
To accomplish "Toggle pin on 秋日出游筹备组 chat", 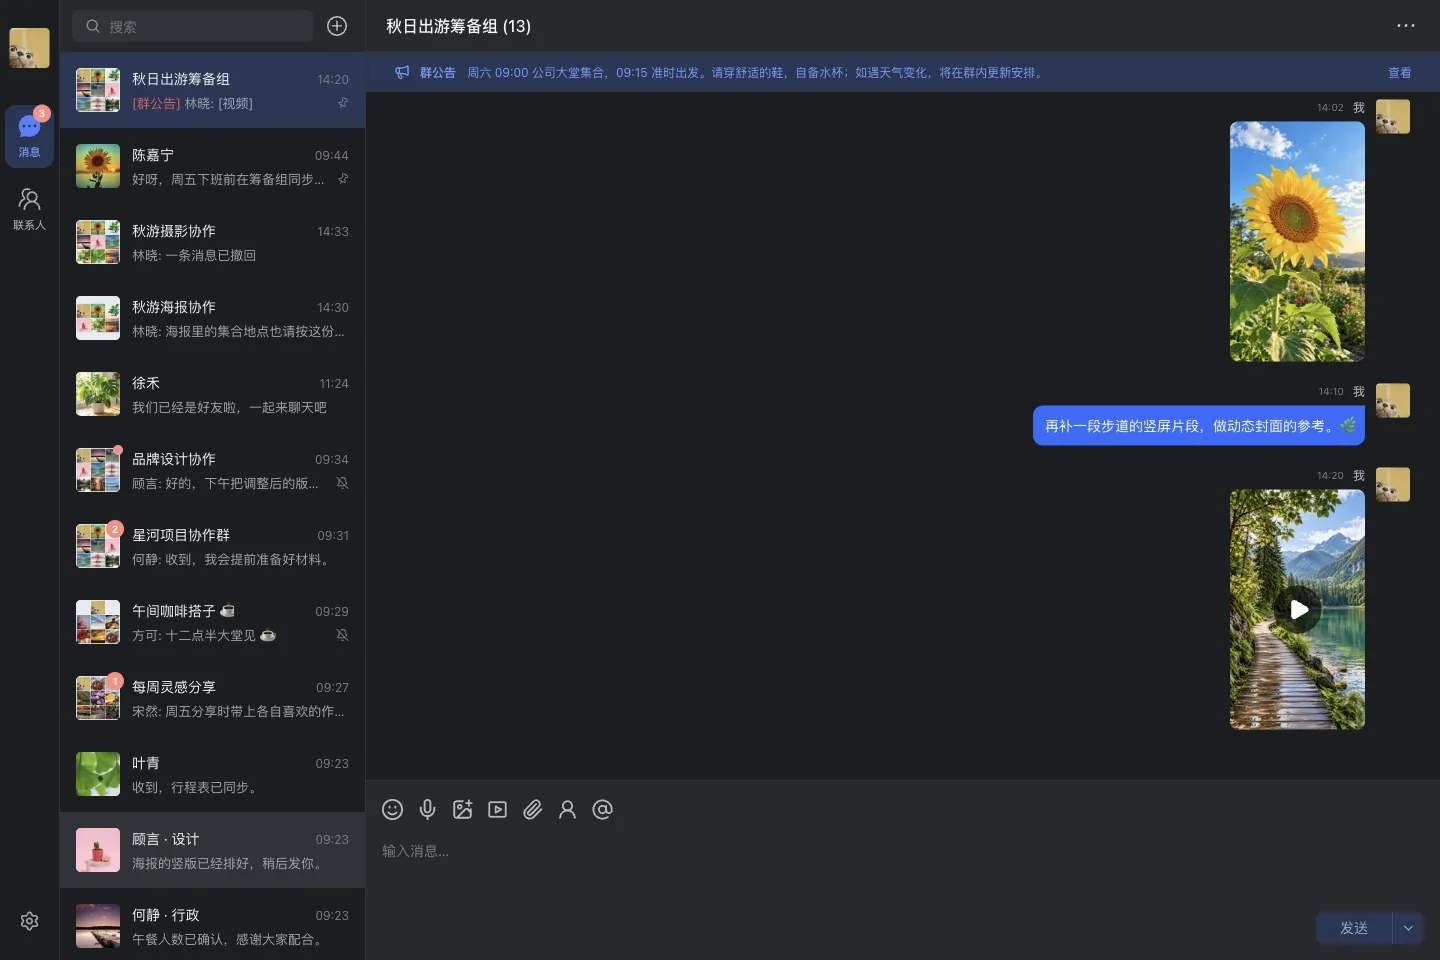I will tap(343, 103).
